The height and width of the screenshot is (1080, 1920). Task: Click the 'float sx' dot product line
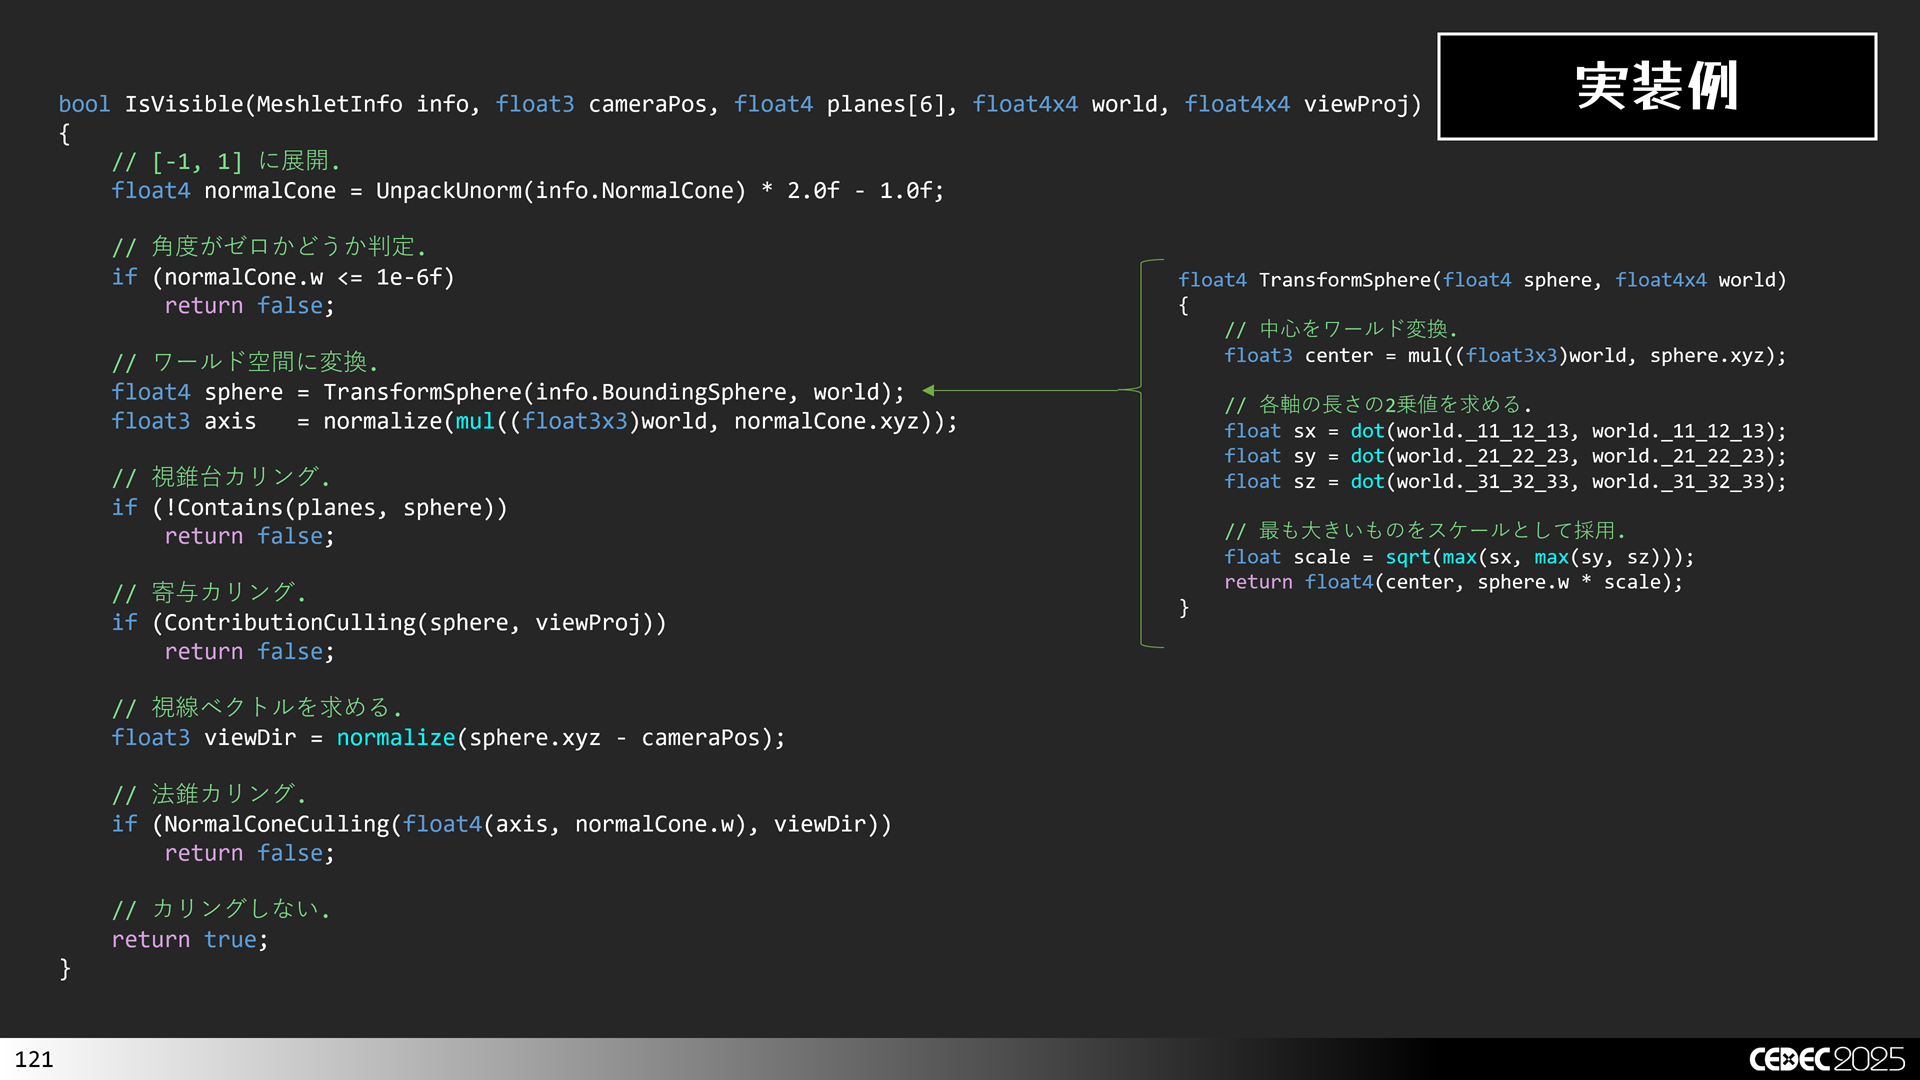[1504, 431]
